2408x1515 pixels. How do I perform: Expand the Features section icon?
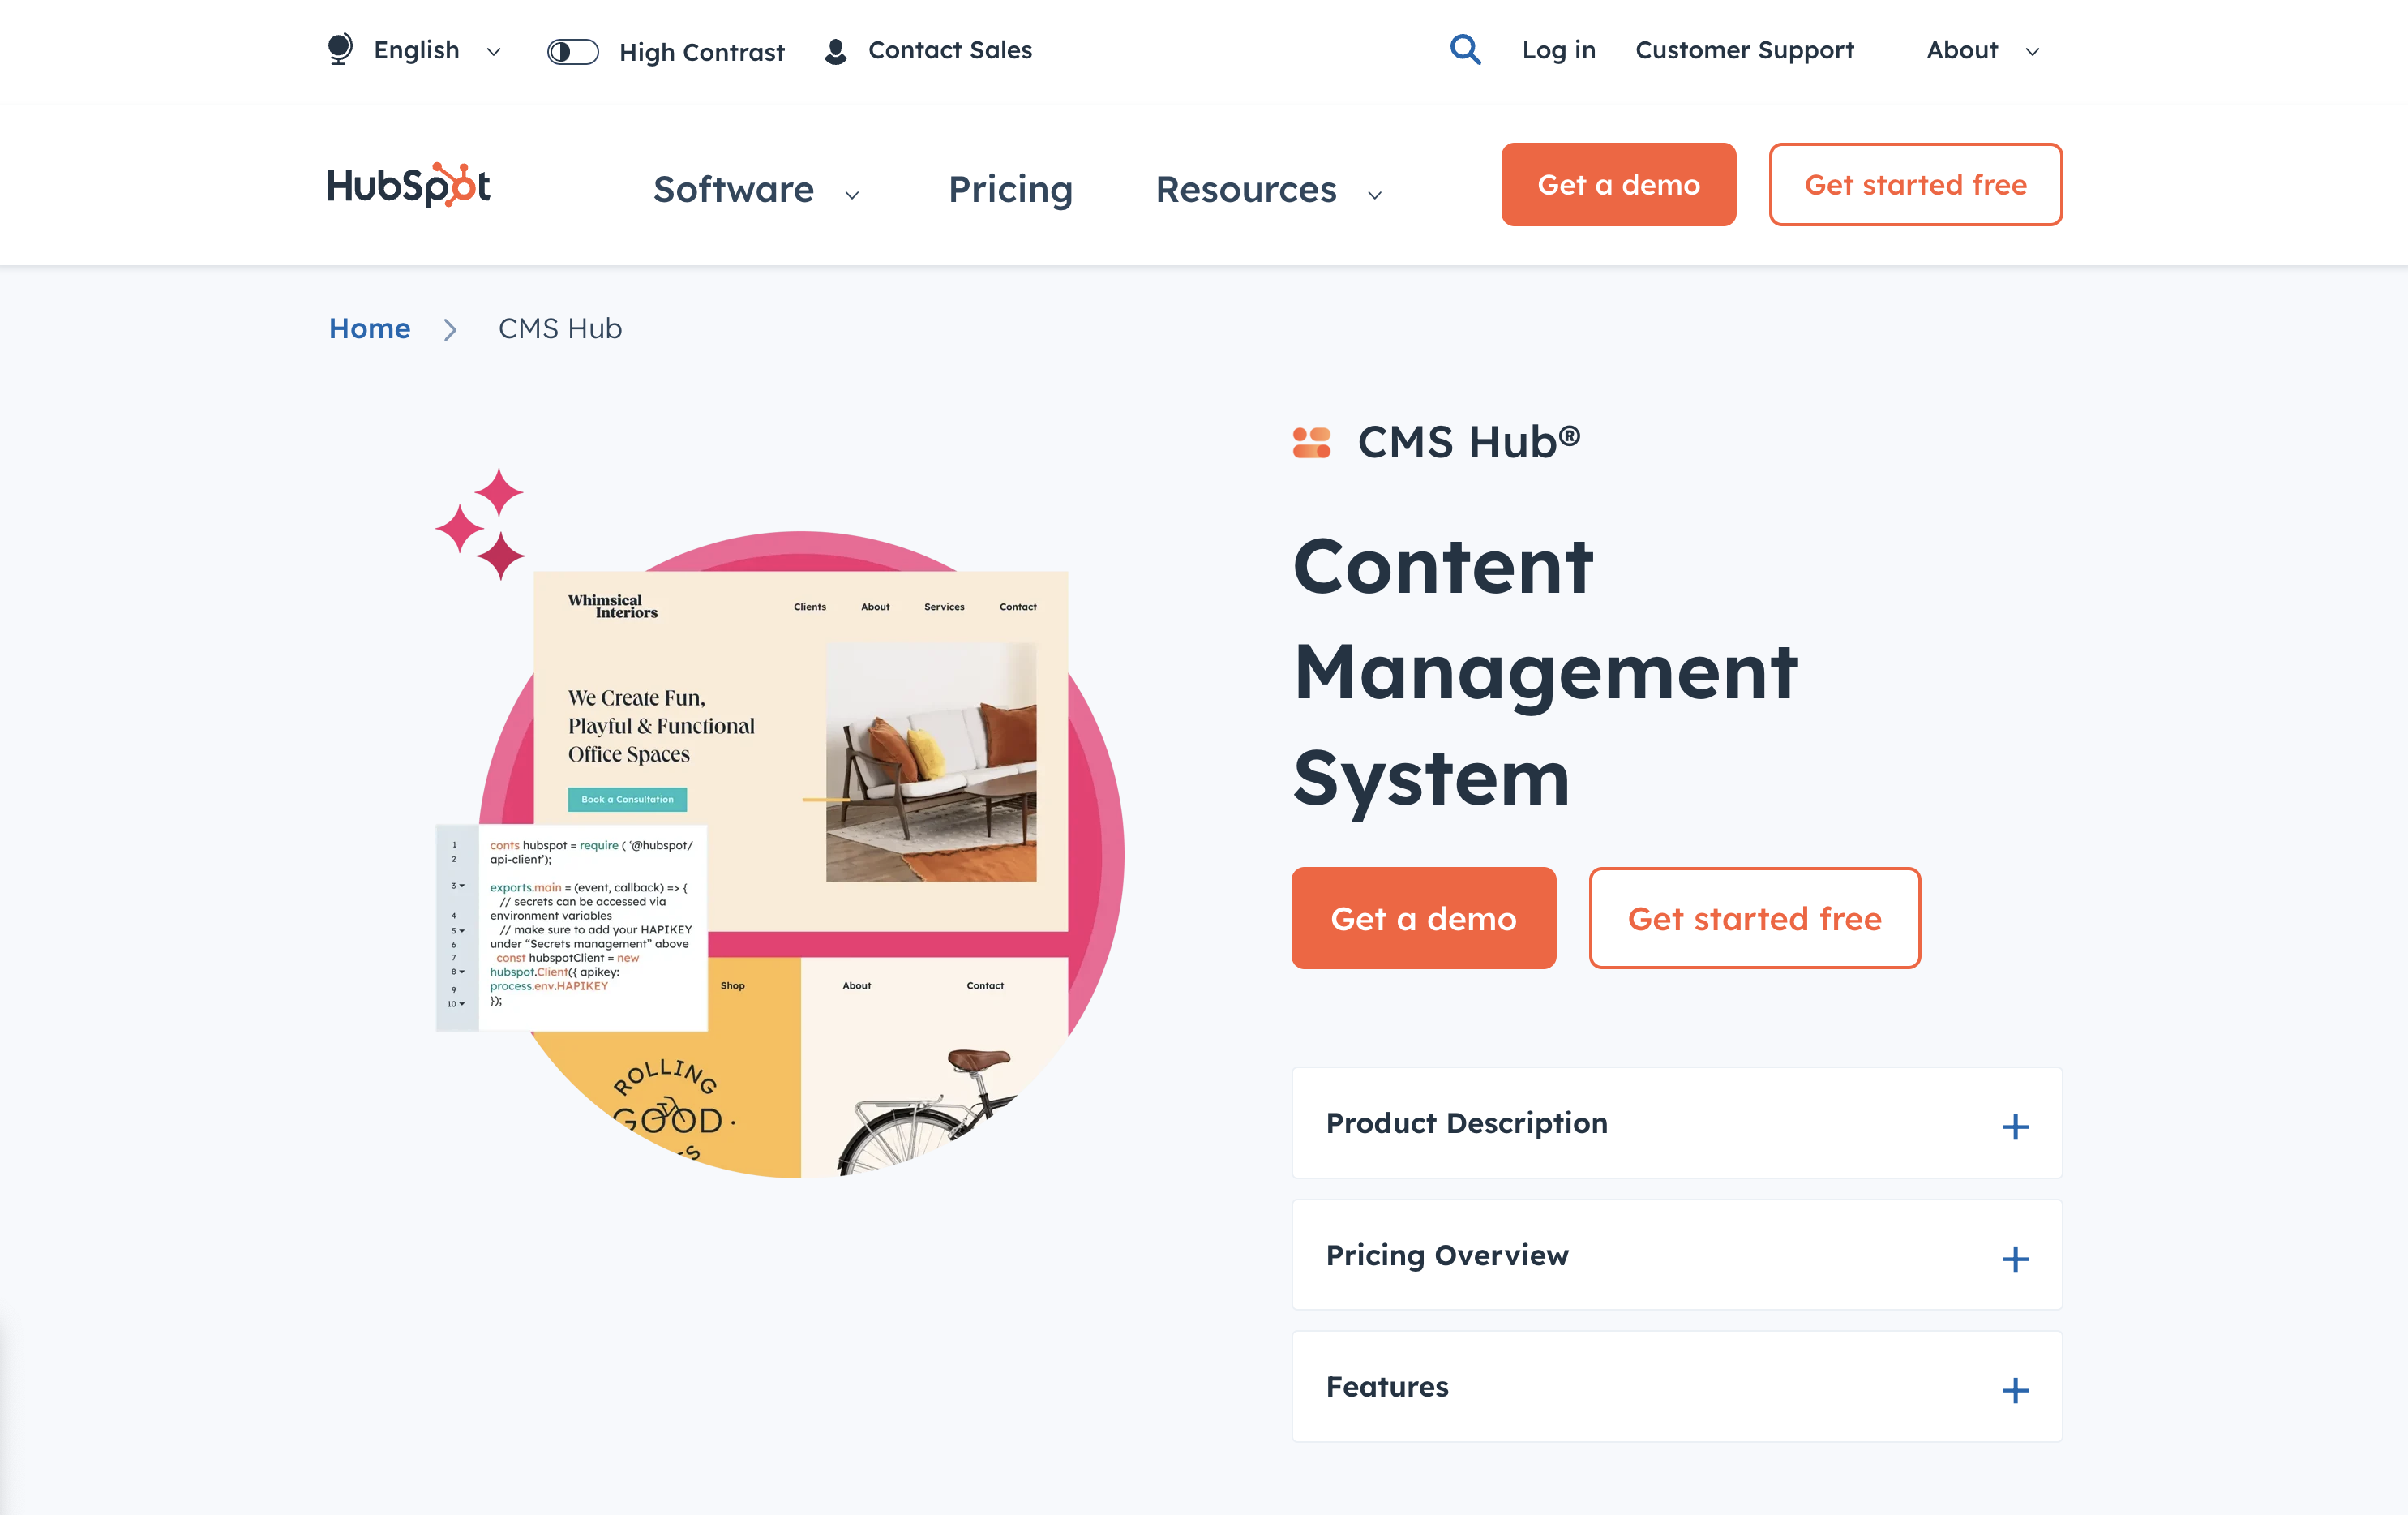coord(2016,1388)
